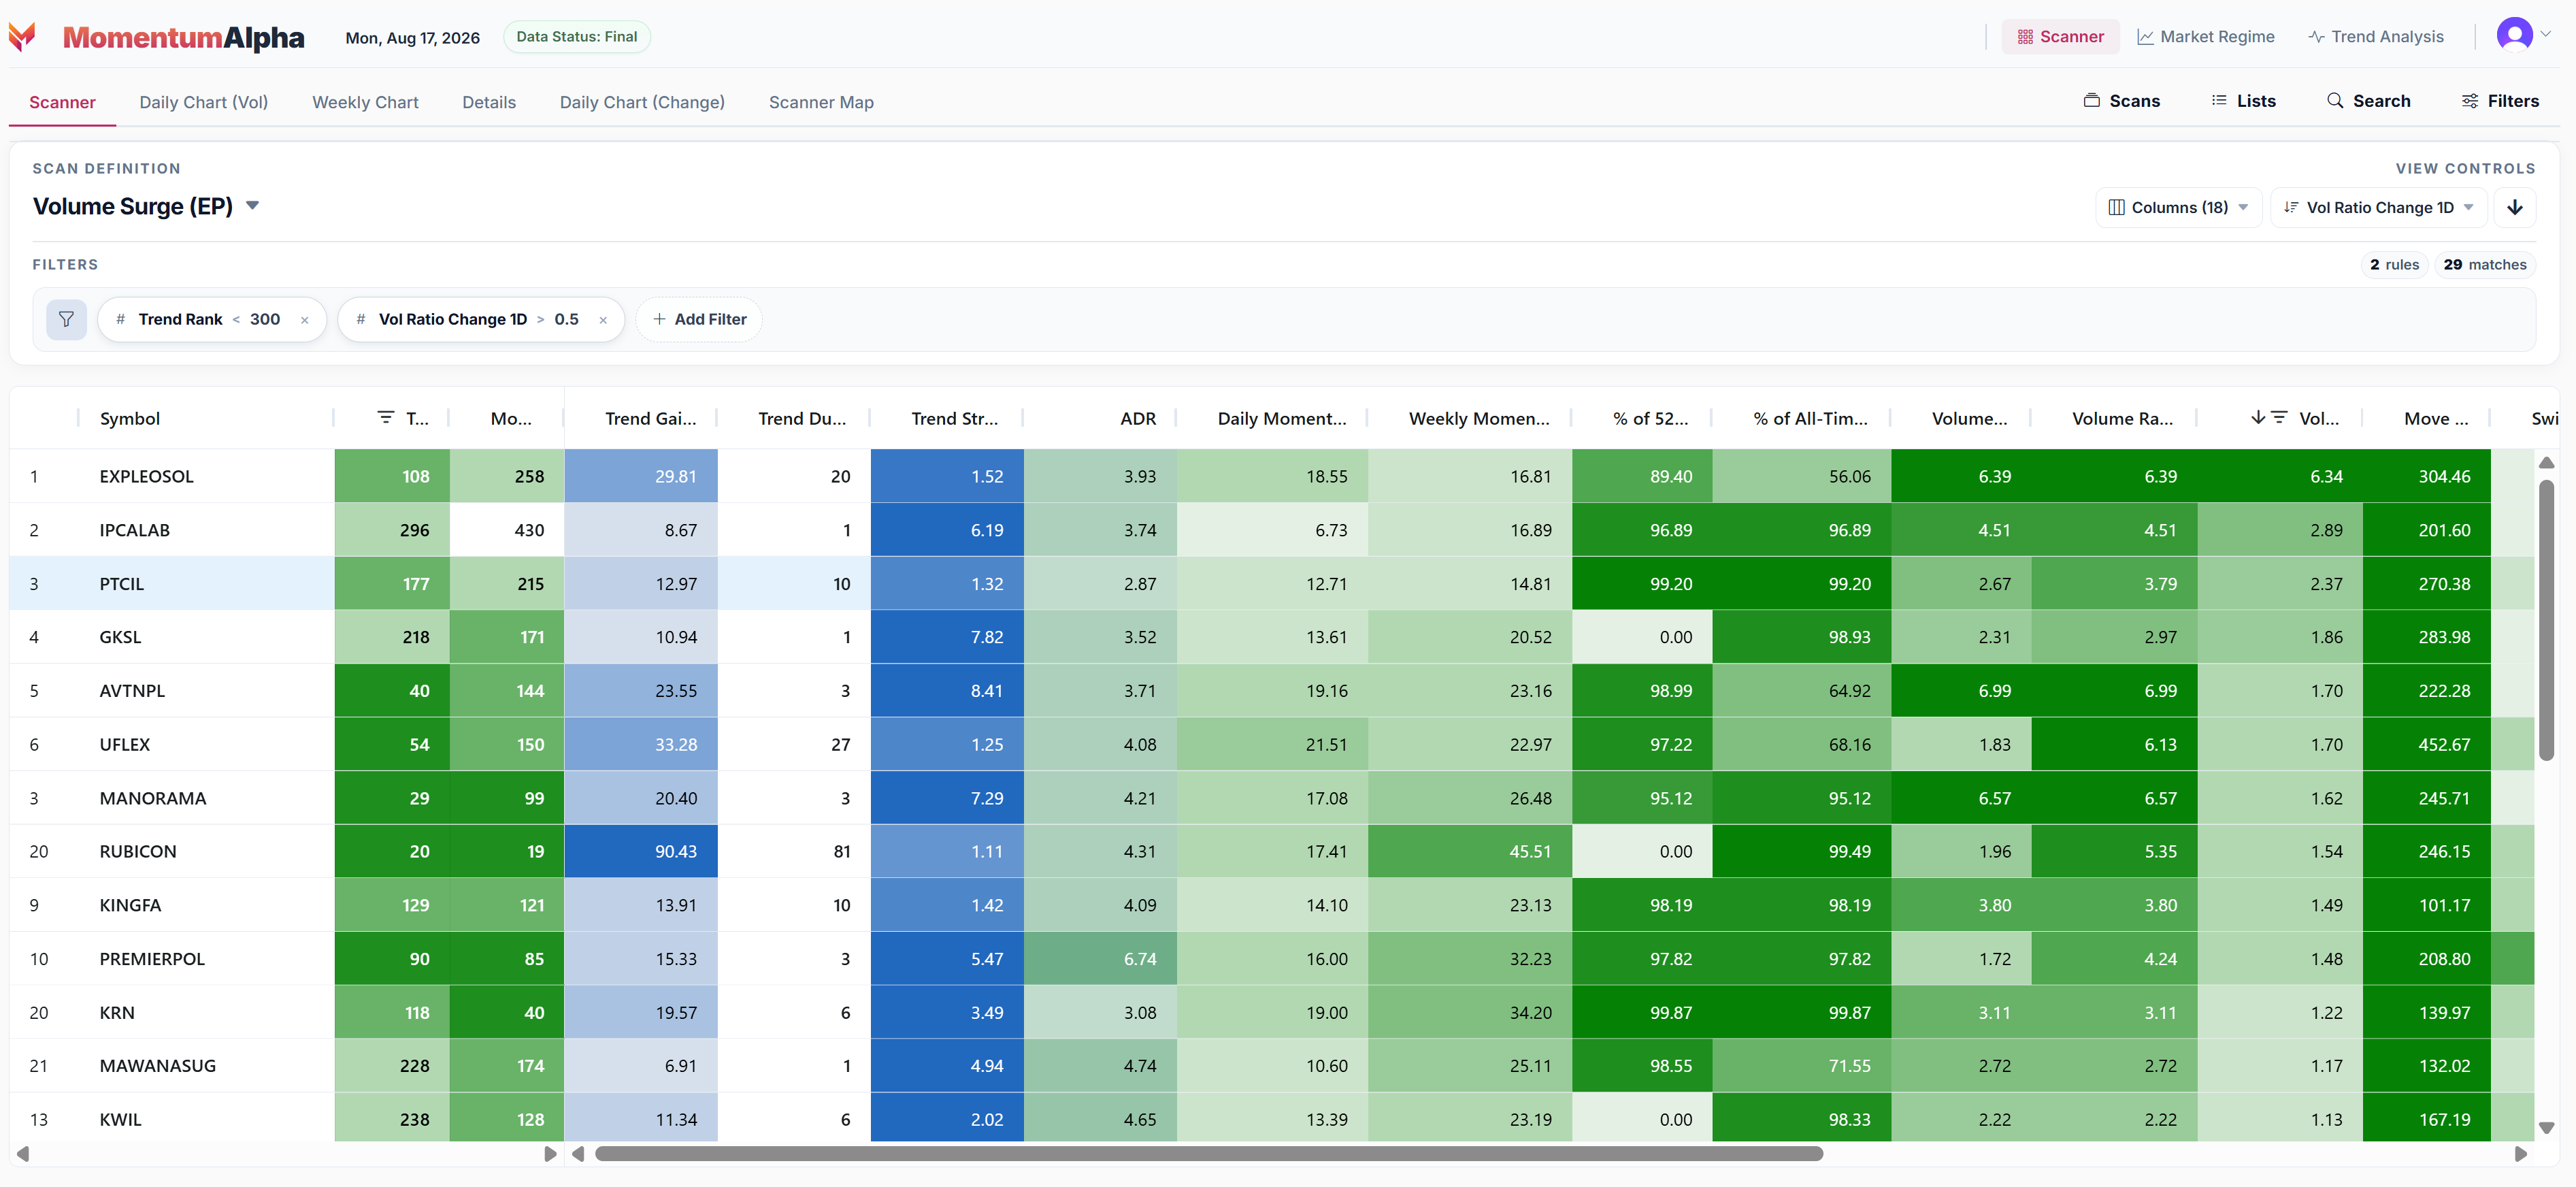The width and height of the screenshot is (2576, 1187).
Task: Sort by the ADR column header
Action: pyautogui.click(x=1138, y=418)
